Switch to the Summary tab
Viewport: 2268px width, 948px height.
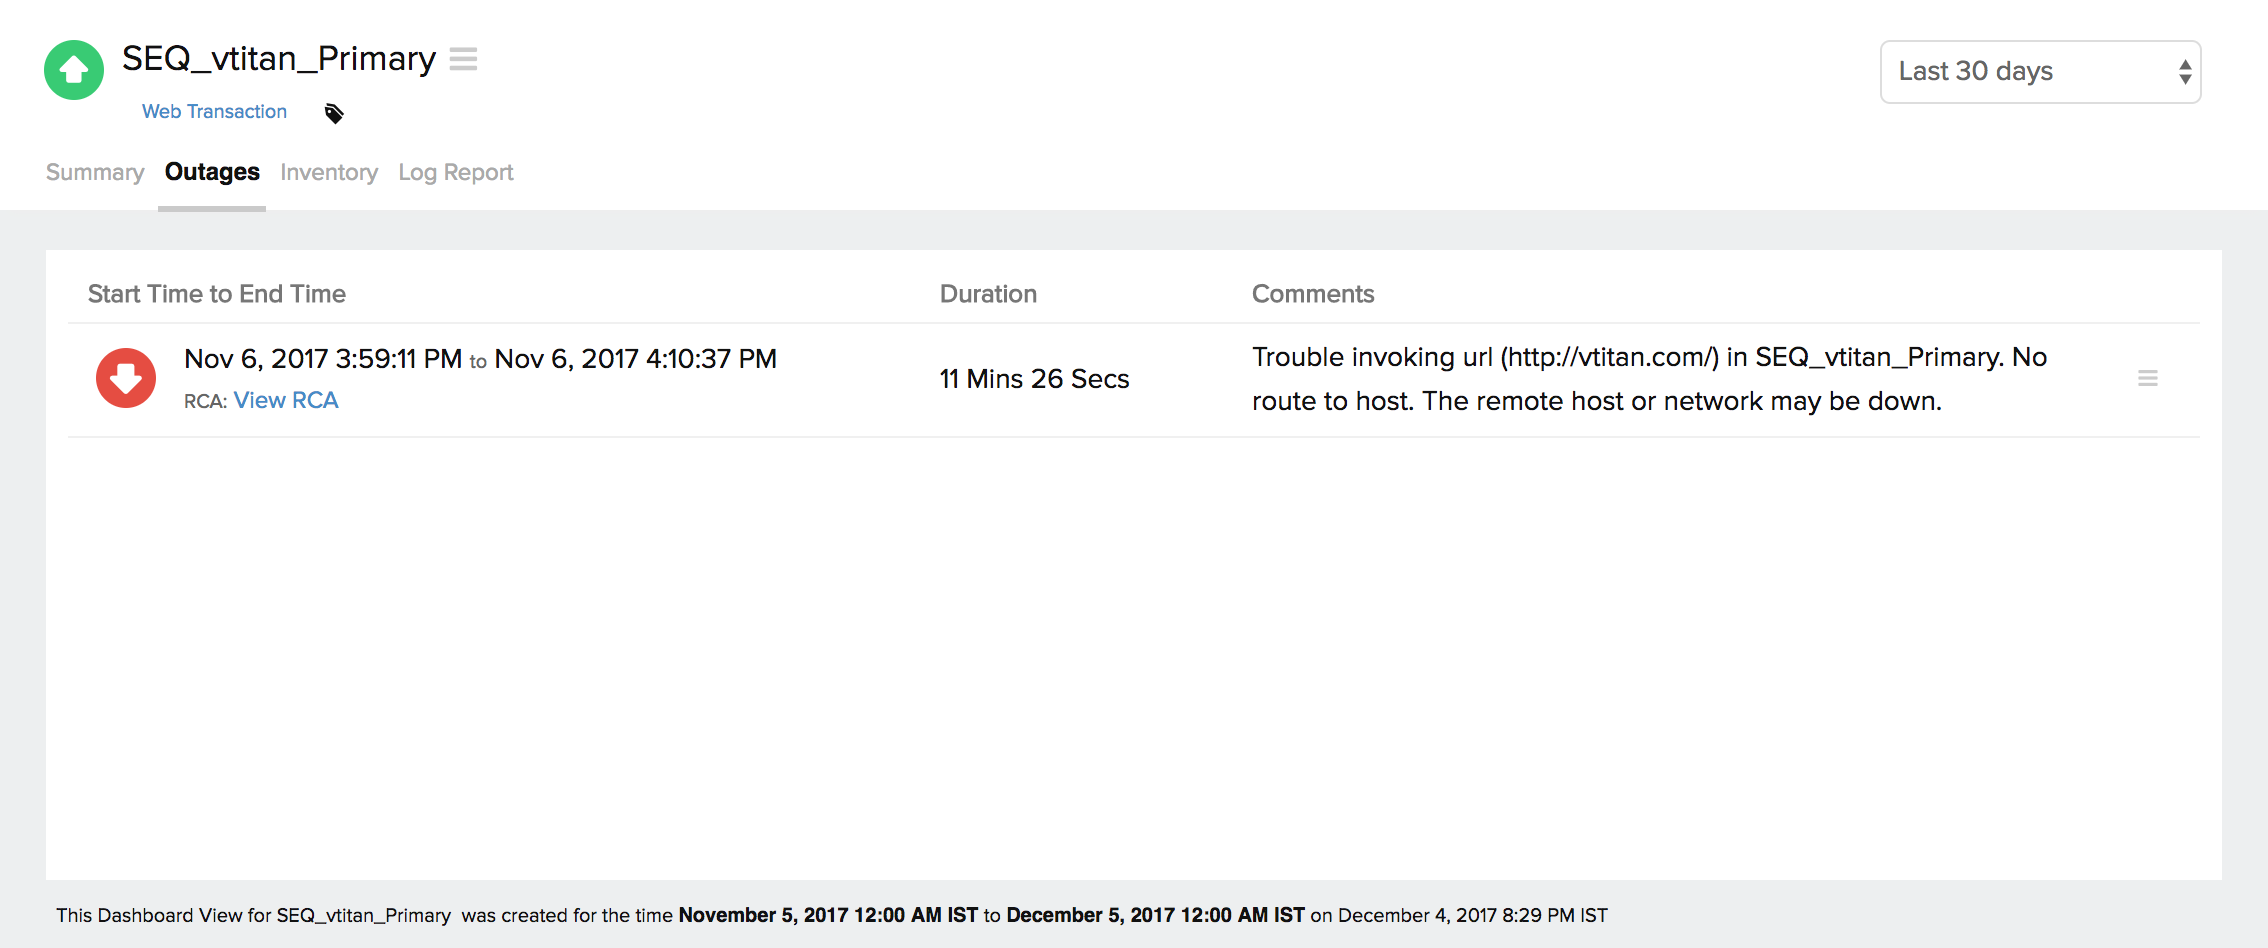(x=95, y=173)
